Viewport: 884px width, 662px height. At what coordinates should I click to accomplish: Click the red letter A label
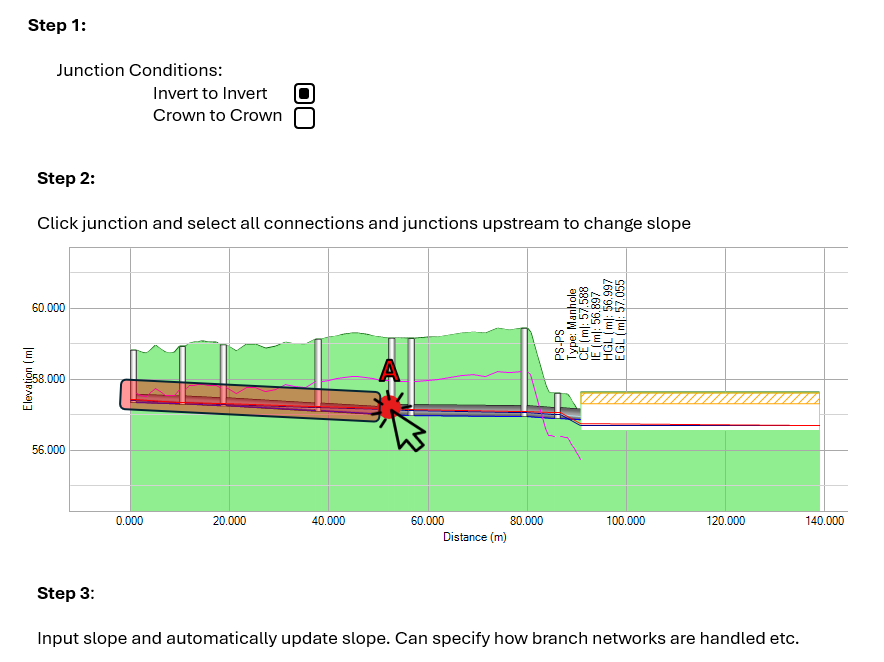(x=390, y=370)
